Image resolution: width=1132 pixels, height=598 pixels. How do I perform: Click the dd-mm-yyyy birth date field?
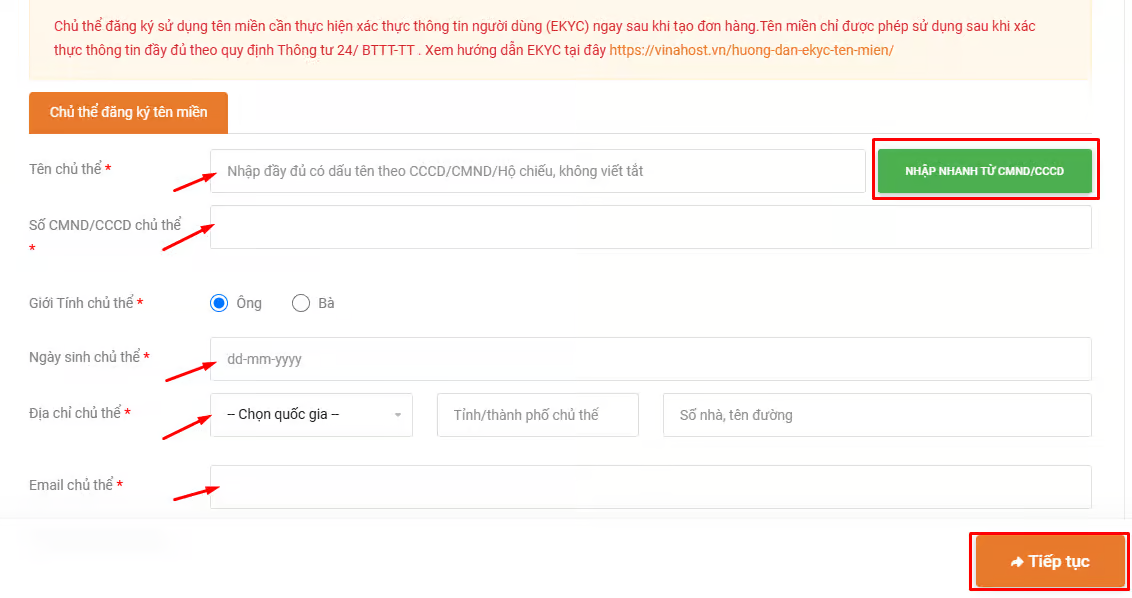pos(650,359)
